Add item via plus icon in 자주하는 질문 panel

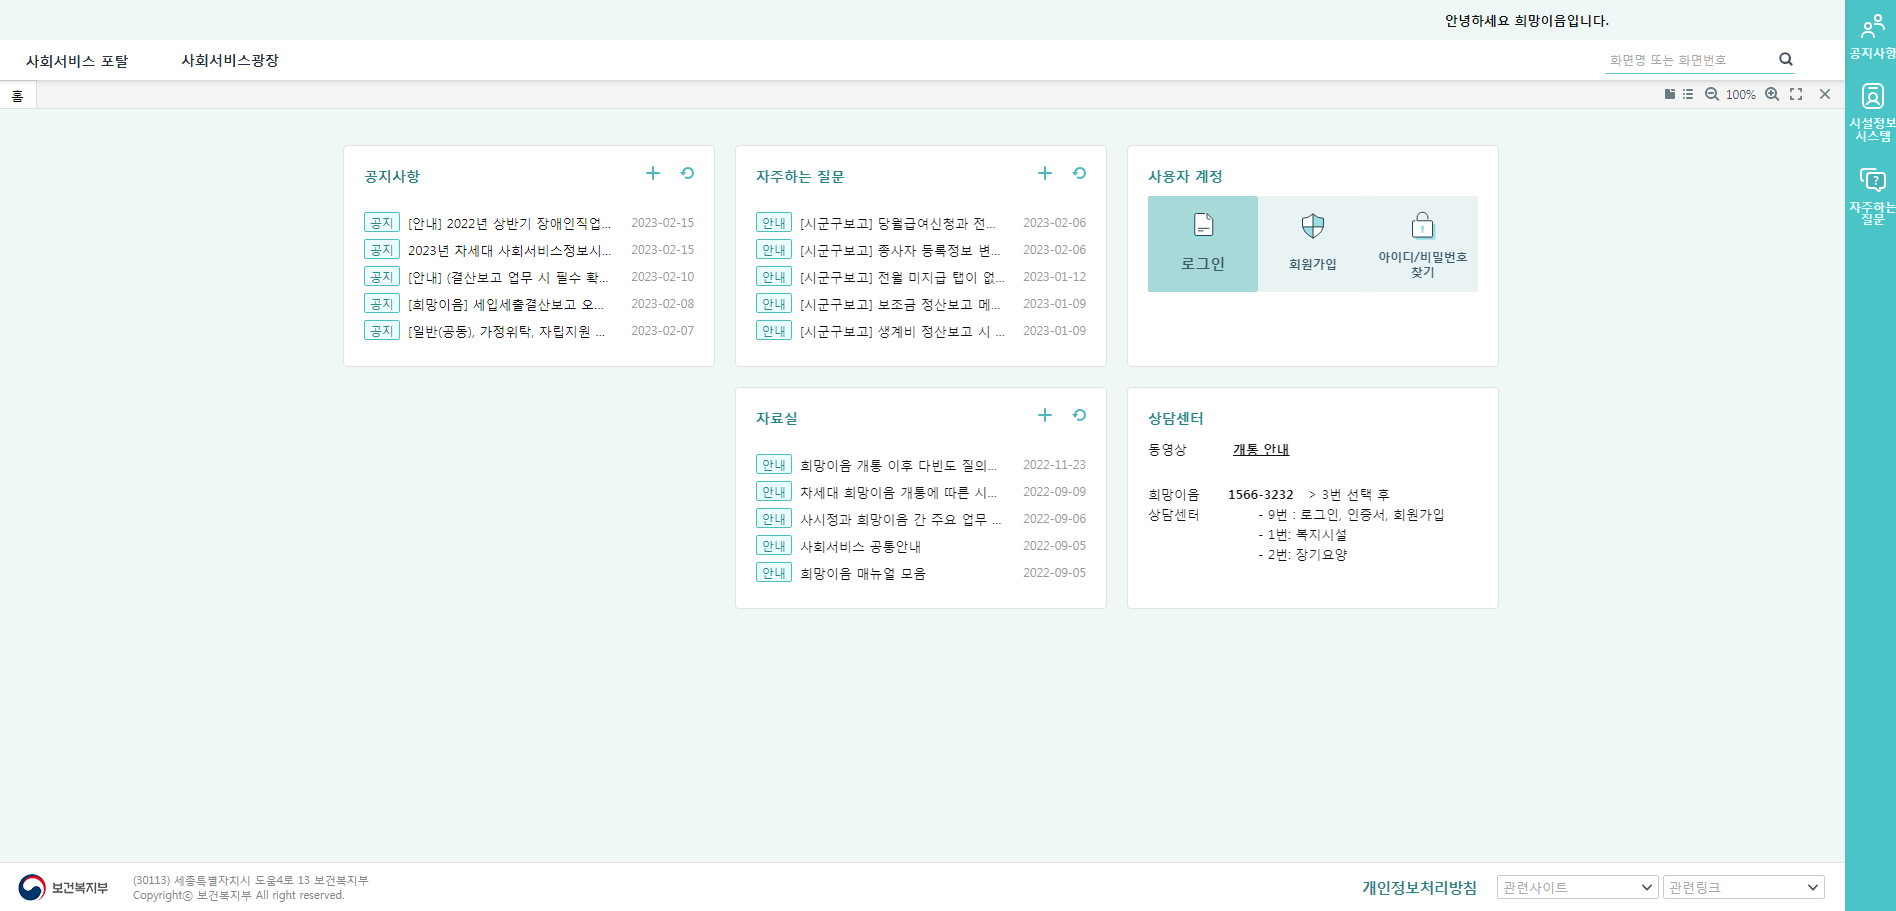click(1044, 173)
